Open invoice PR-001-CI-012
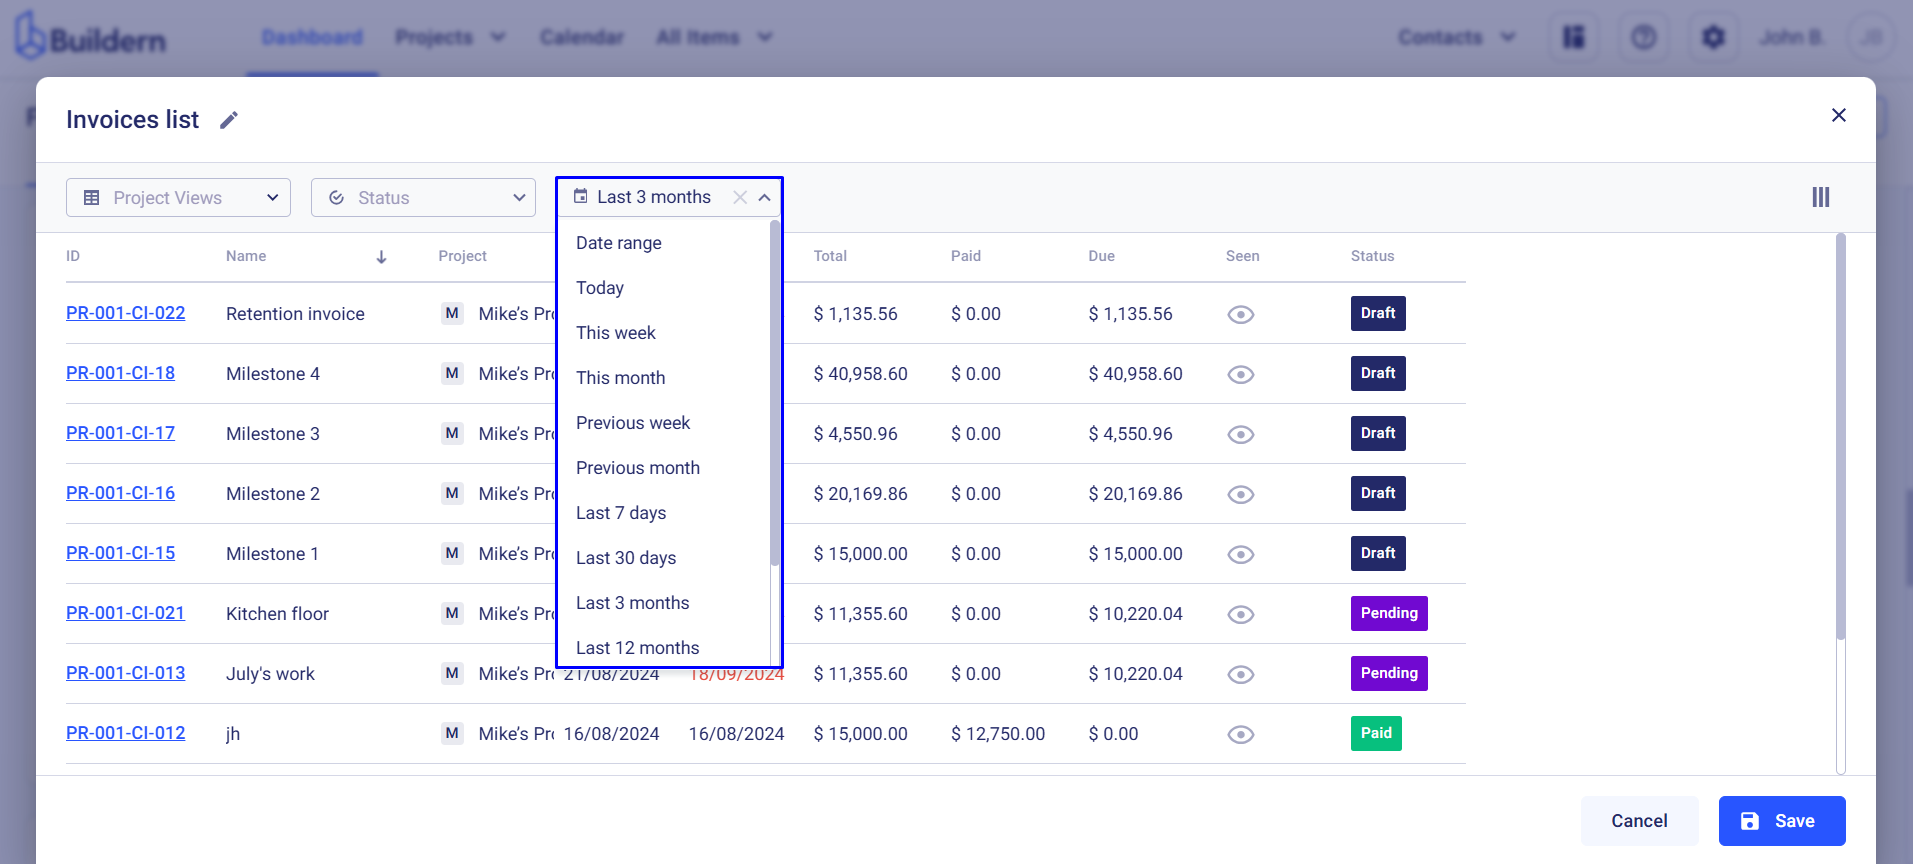1913x864 pixels. [126, 733]
